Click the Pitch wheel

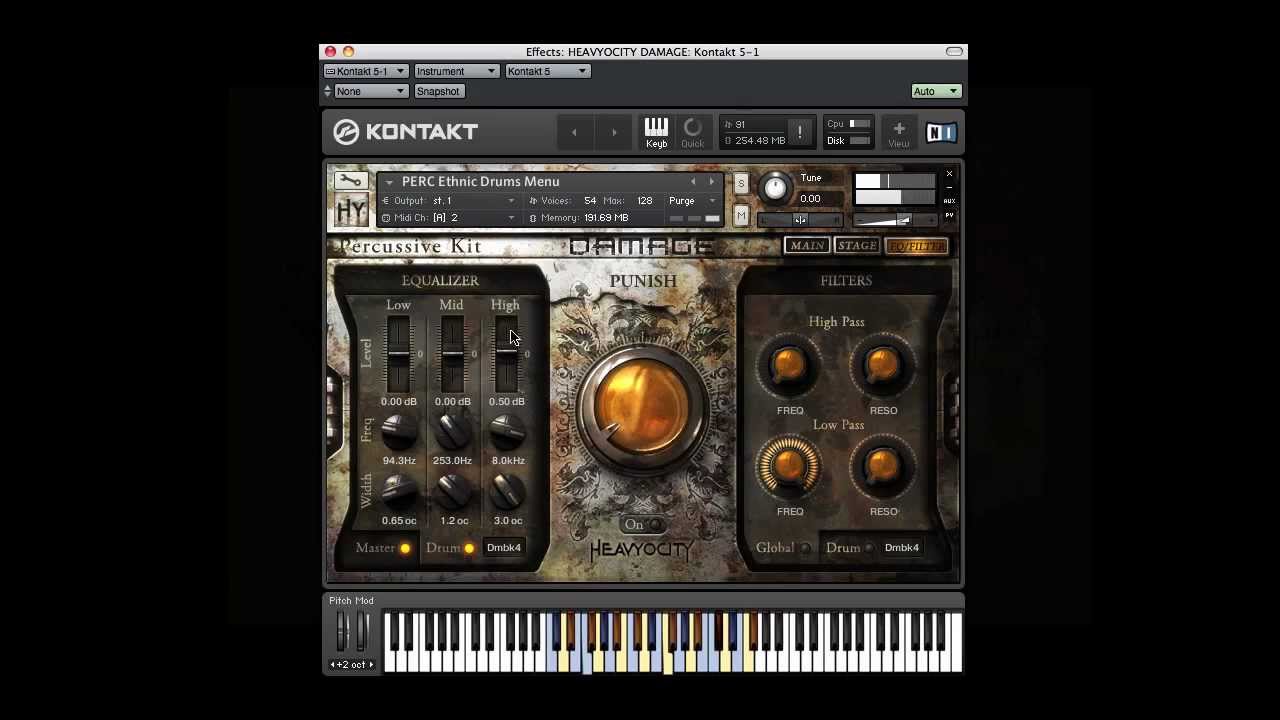pyautogui.click(x=341, y=631)
